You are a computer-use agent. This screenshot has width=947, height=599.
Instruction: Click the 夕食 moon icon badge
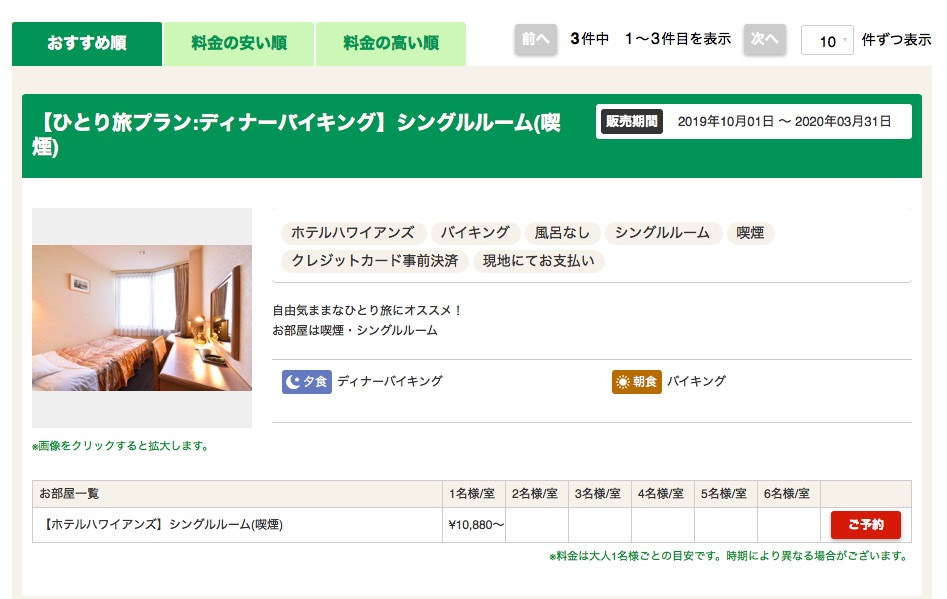307,382
